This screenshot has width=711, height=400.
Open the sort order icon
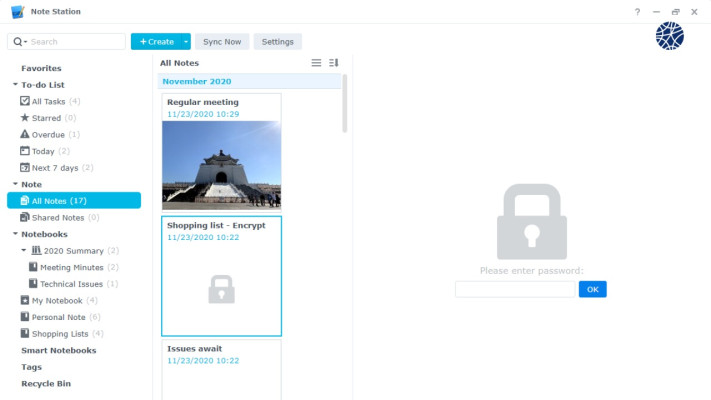(x=334, y=63)
